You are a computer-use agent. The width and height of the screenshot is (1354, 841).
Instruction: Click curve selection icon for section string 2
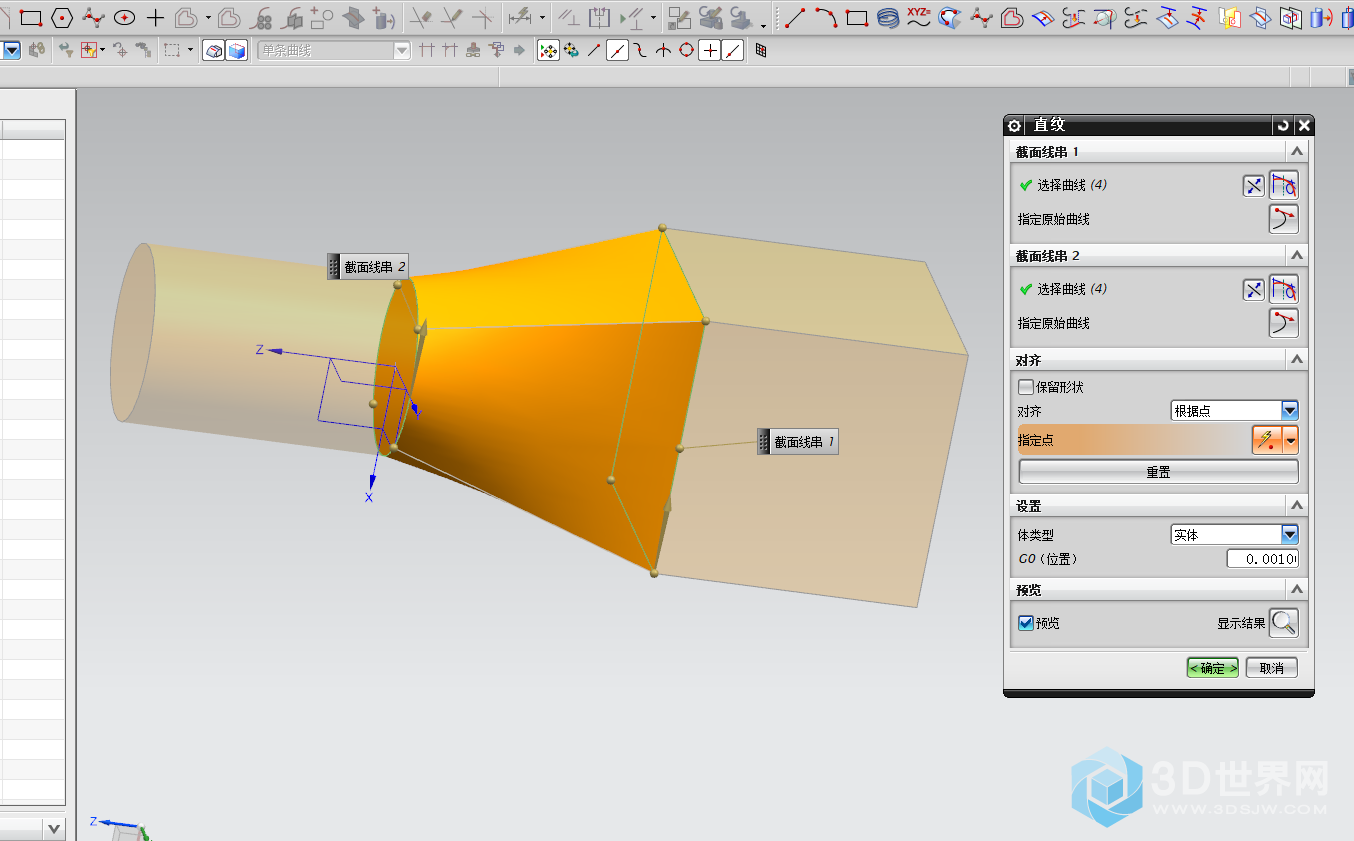click(1284, 289)
